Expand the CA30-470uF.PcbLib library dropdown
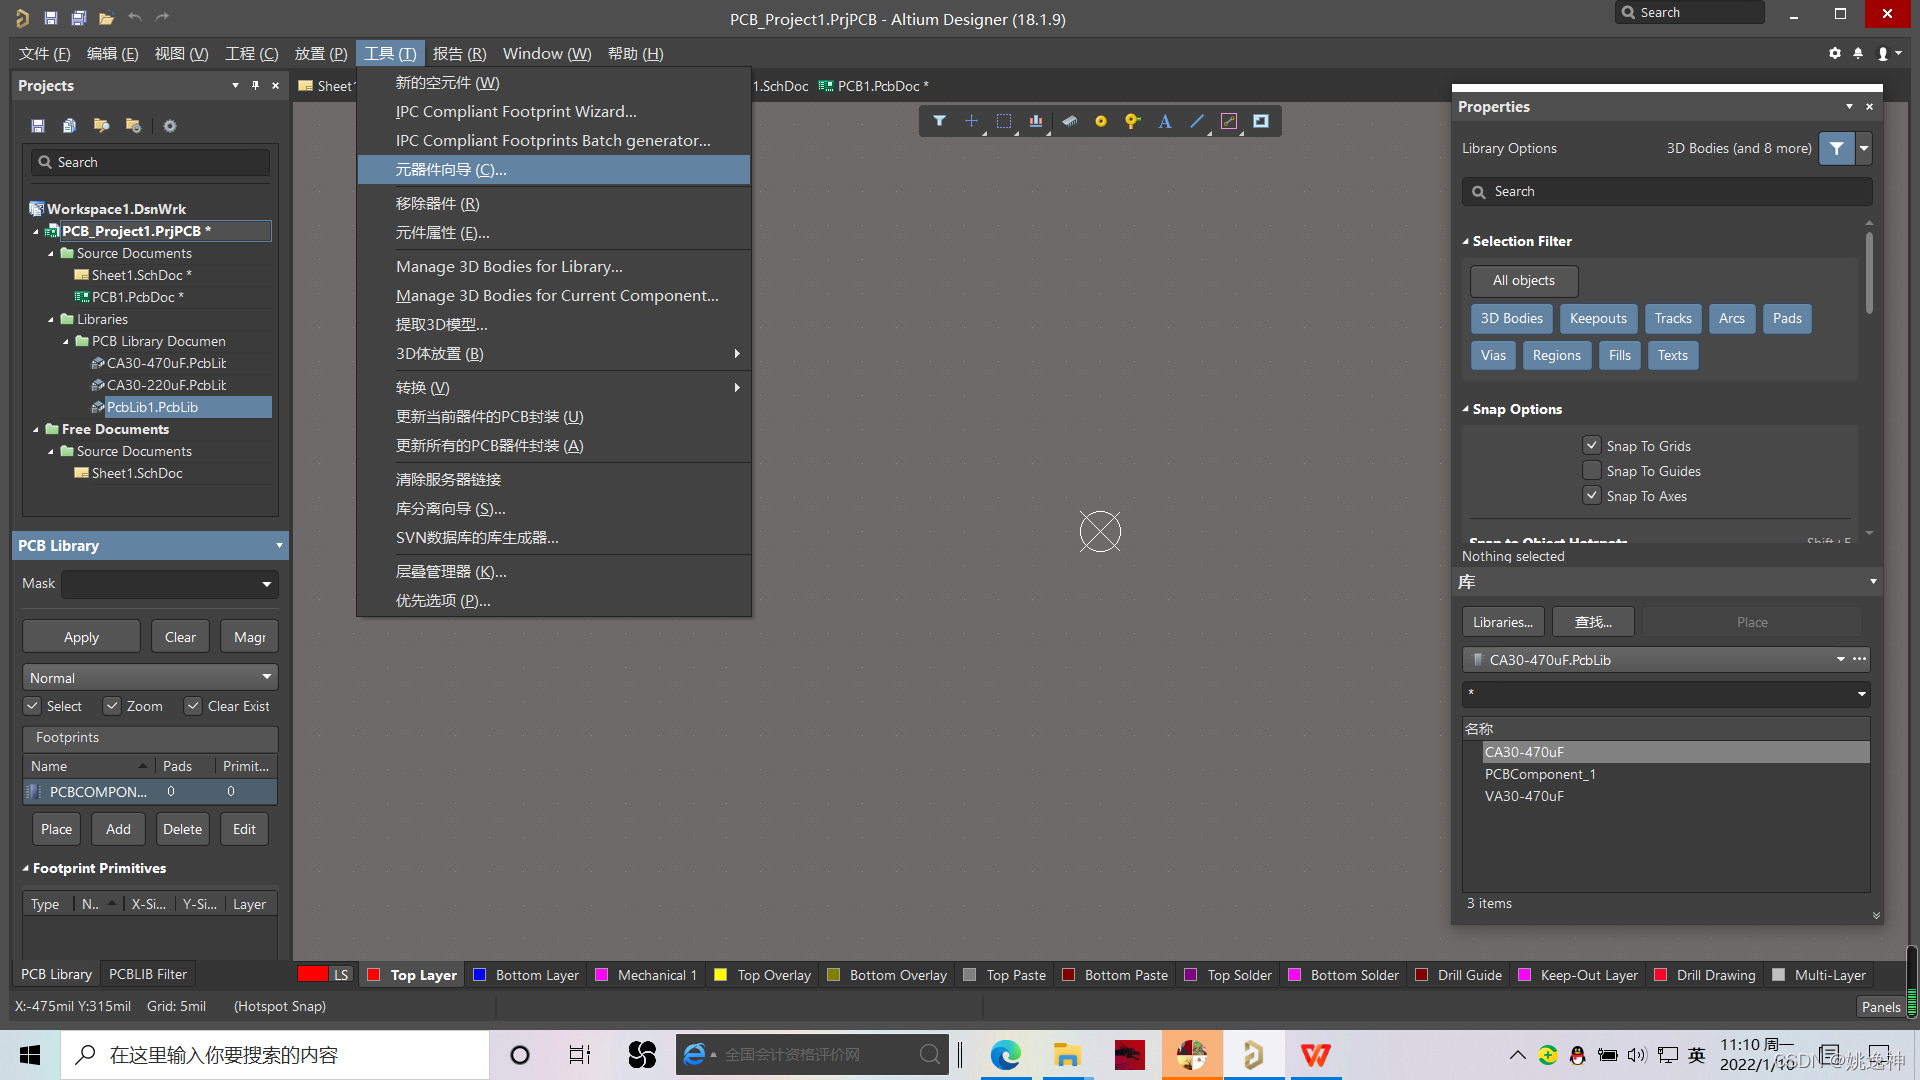 pos(1840,659)
